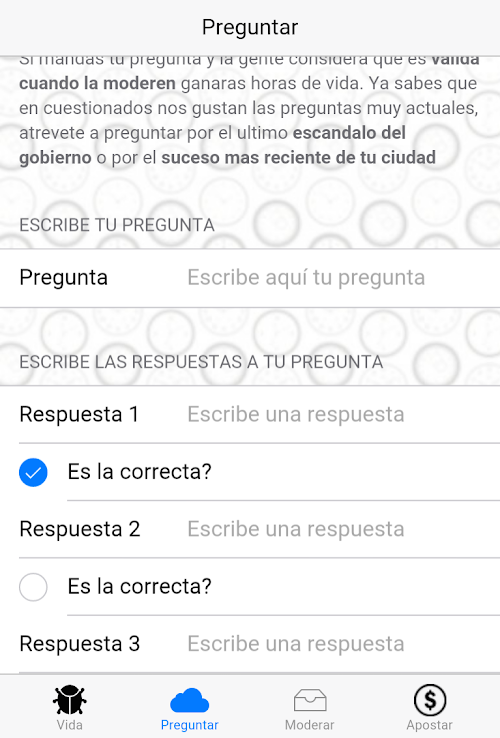Uncheck Respuesta 1 'Es la correcta?' checkmark
The height and width of the screenshot is (738, 500).
33,472
